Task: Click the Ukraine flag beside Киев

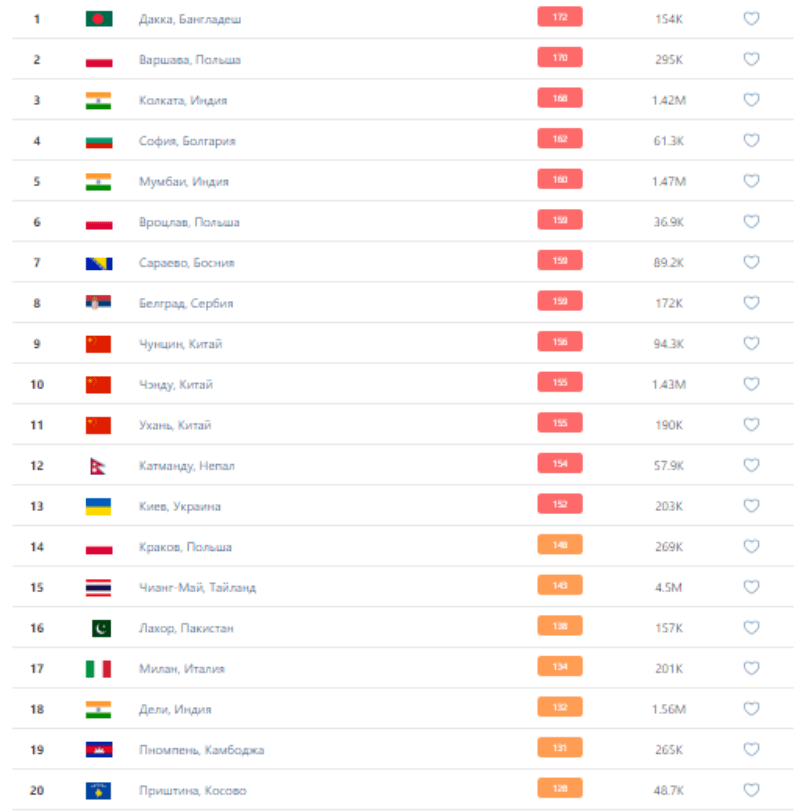Action: [x=98, y=506]
